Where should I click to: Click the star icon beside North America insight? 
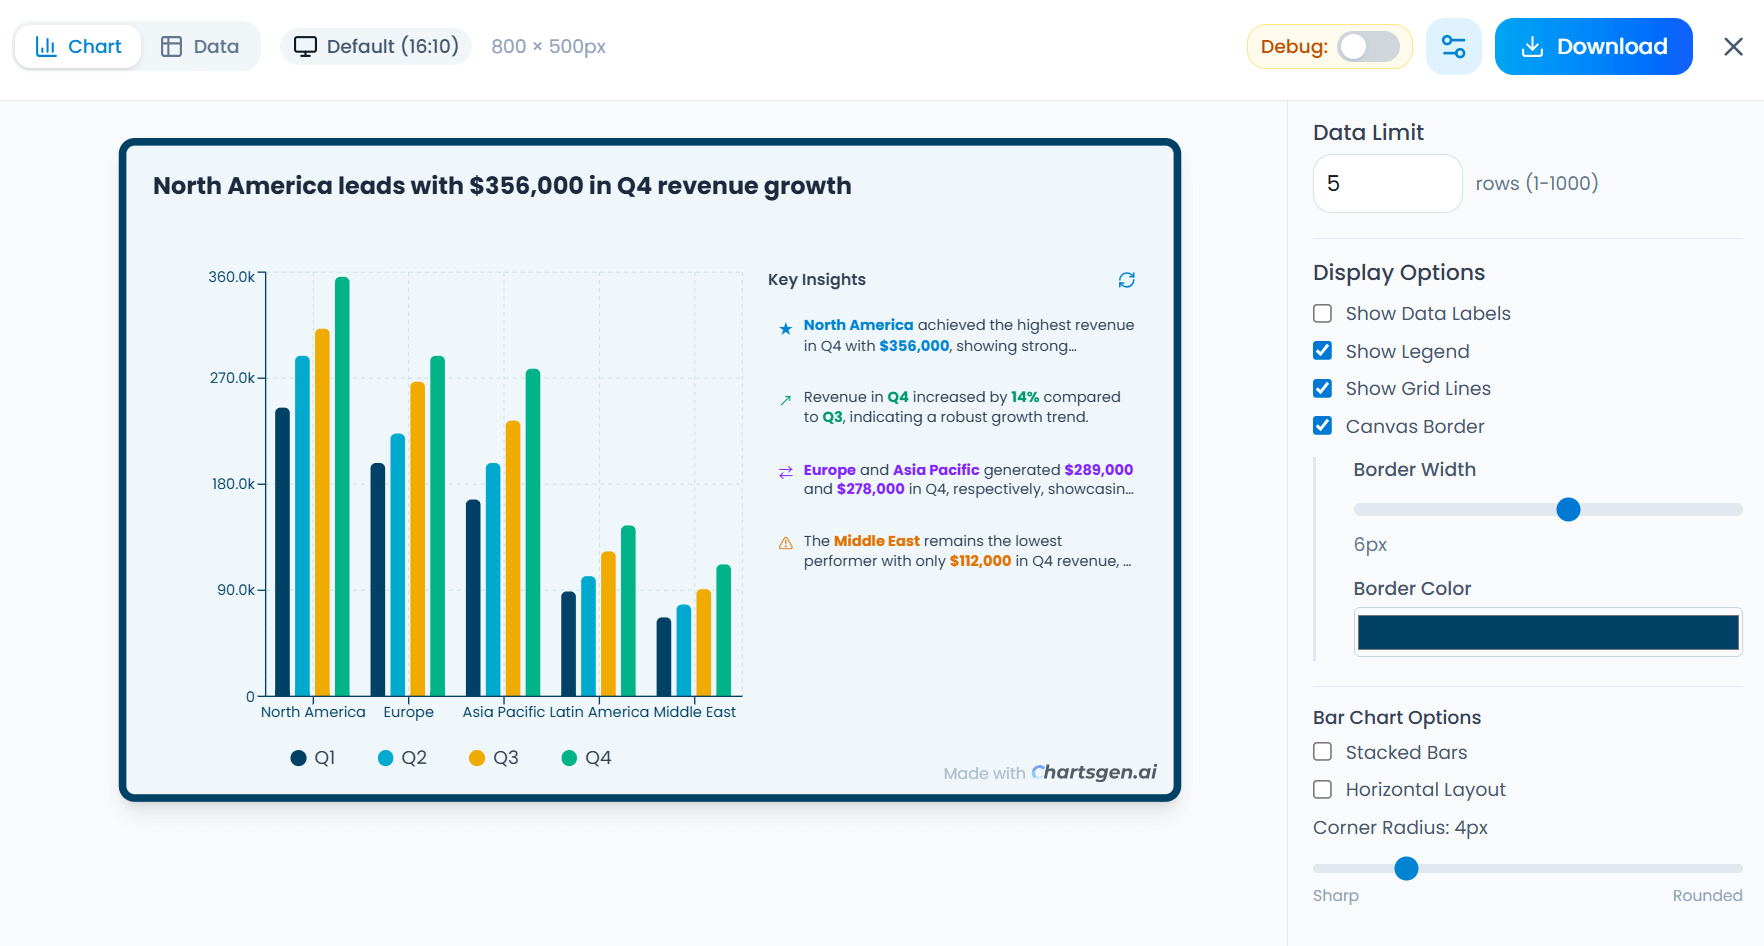(x=785, y=328)
